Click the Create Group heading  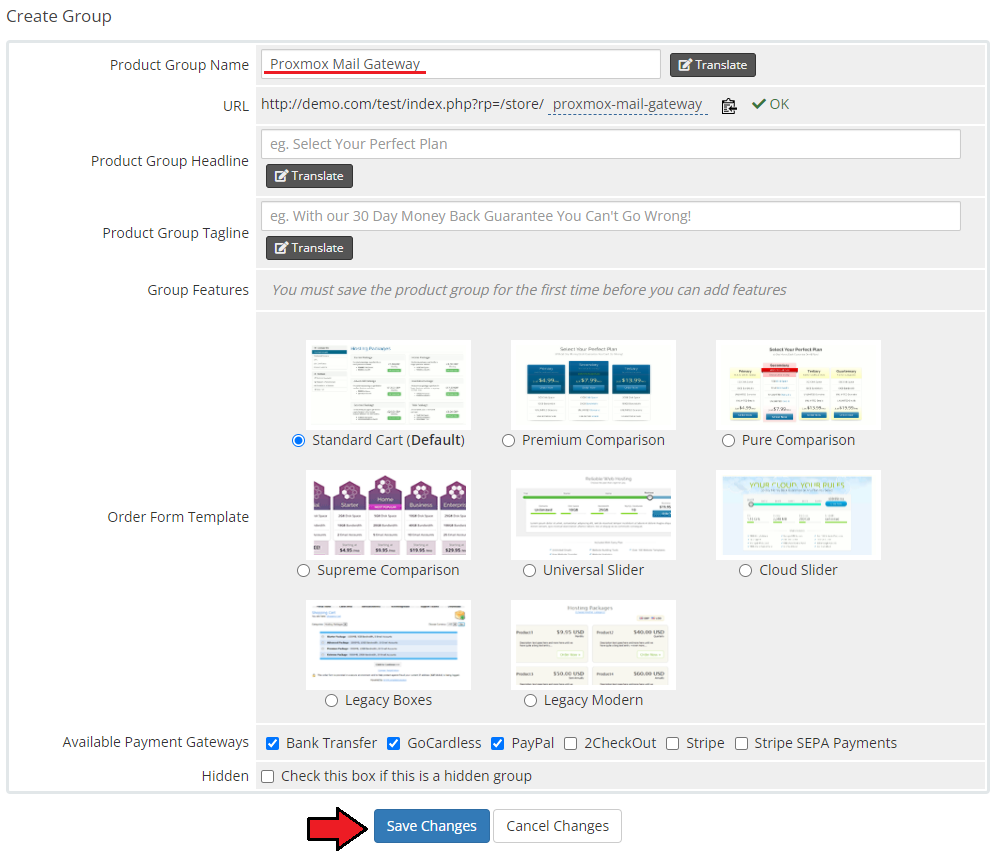[59, 16]
